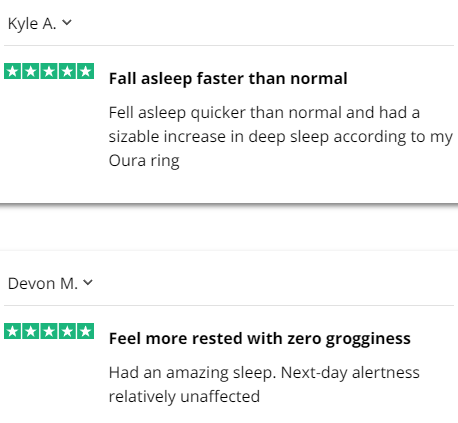The width and height of the screenshot is (458, 423).
Task: Click the Kyle A. reviewer name
Action: (32, 24)
